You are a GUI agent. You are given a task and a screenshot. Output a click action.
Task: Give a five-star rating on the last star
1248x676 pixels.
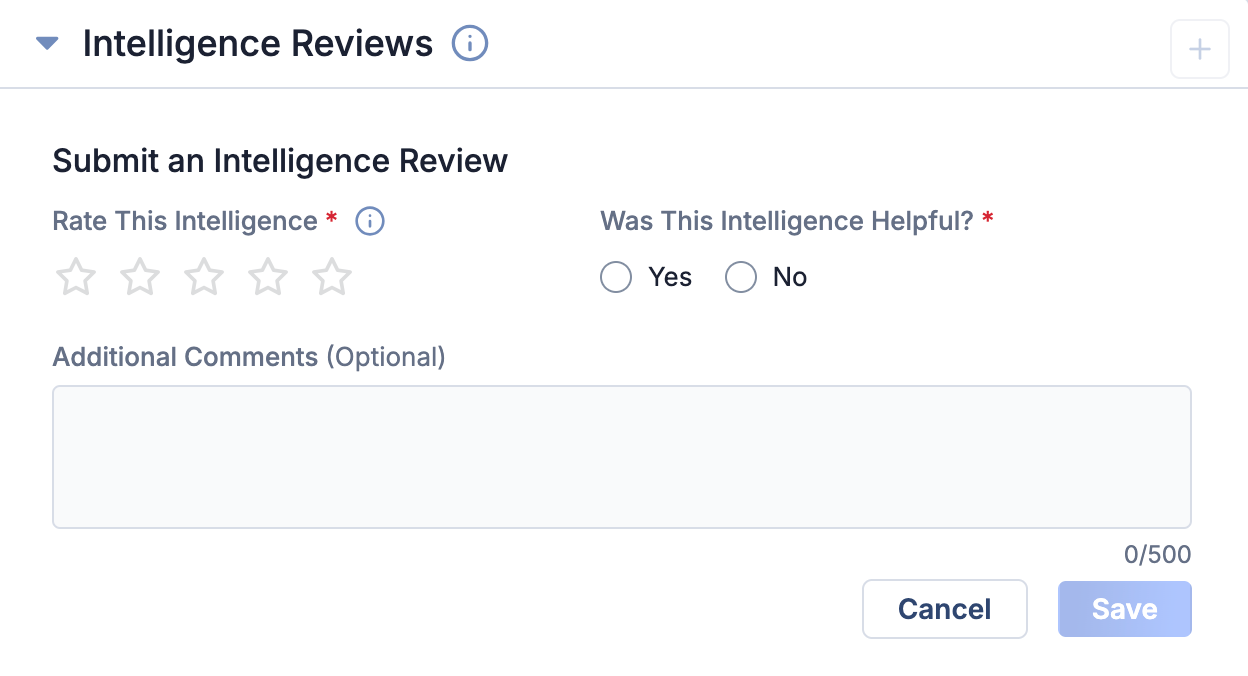[x=331, y=277]
